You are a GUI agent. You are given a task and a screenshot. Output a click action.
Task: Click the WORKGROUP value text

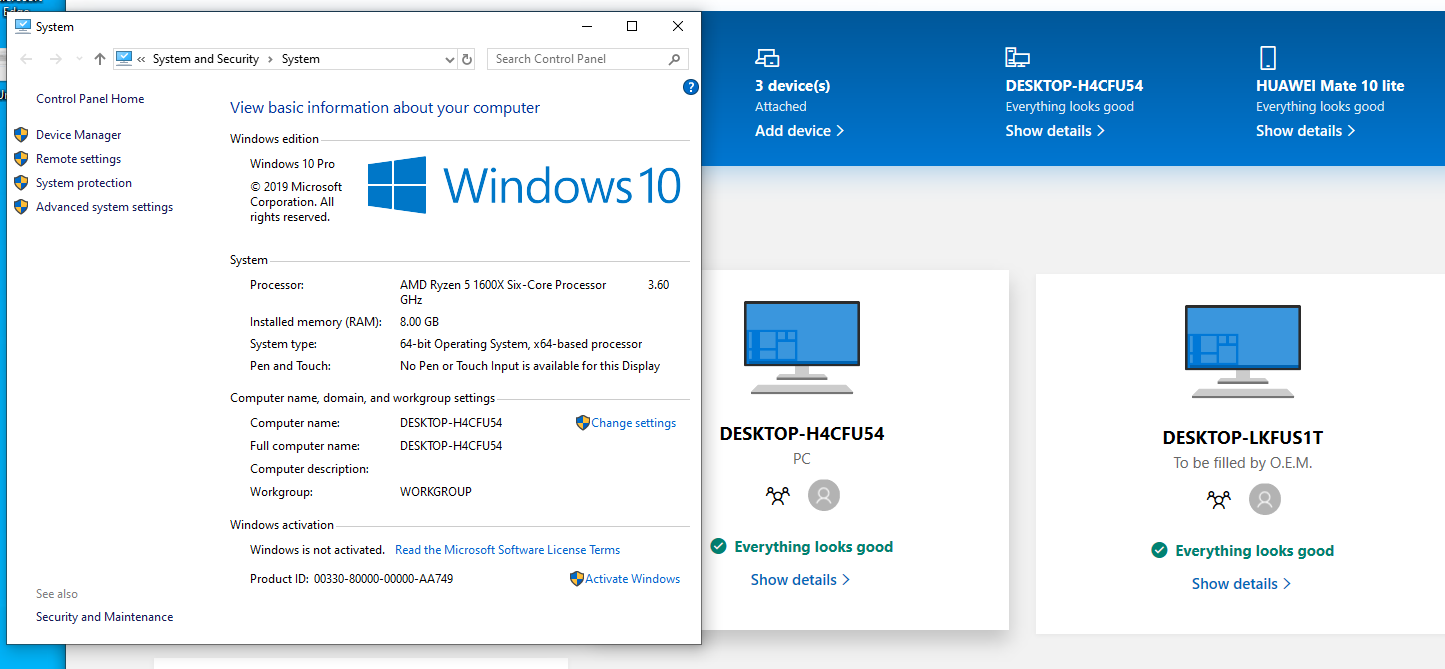[x=436, y=492]
